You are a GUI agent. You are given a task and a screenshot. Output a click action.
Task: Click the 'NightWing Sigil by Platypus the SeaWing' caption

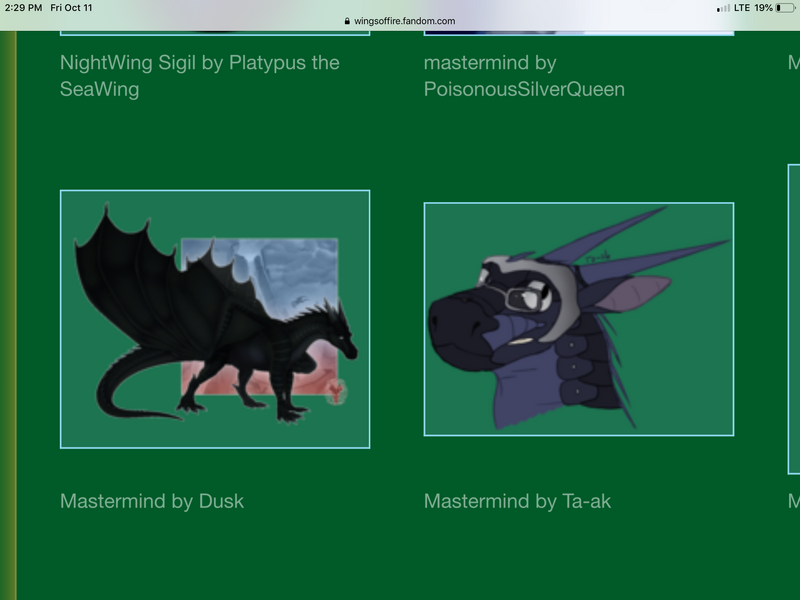200,76
